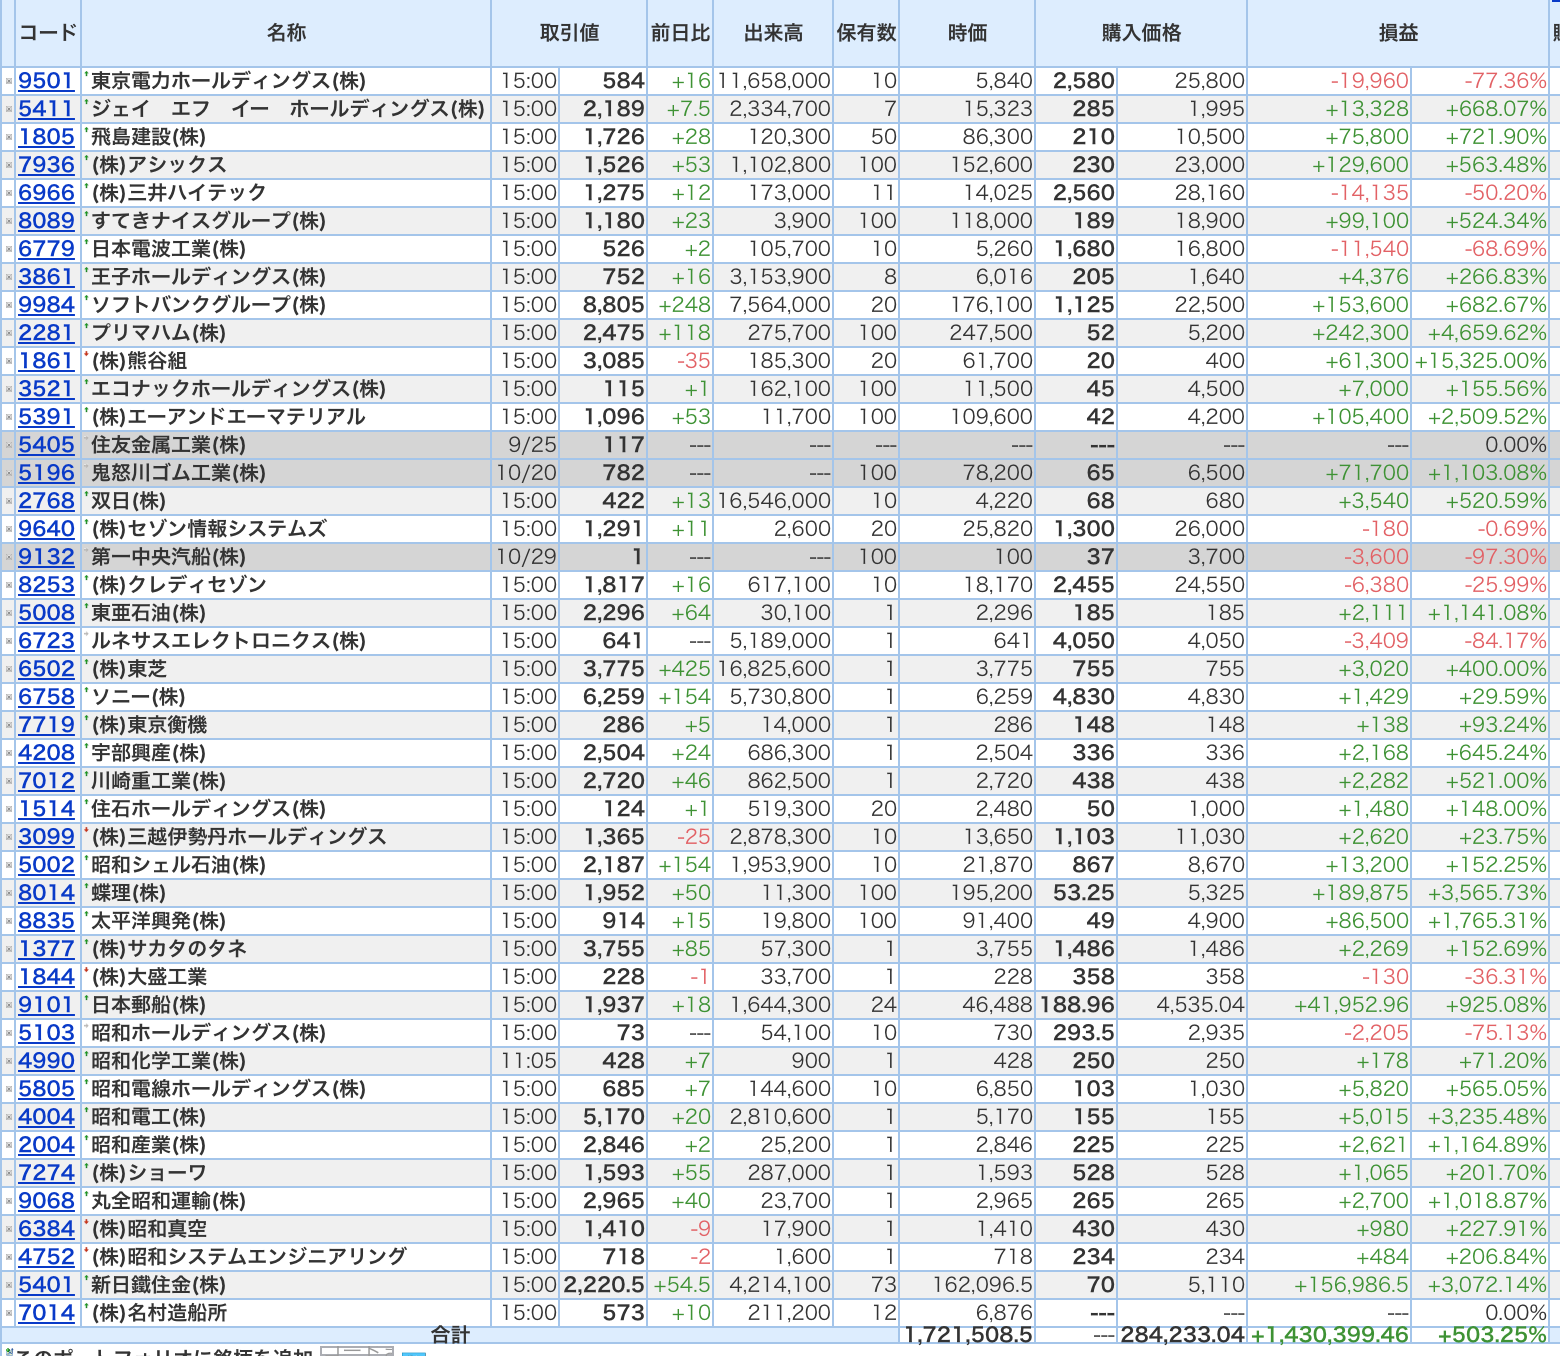Click delete icon for プリマハム row
The height and width of the screenshot is (1356, 1560).
pyautogui.click(x=9, y=333)
